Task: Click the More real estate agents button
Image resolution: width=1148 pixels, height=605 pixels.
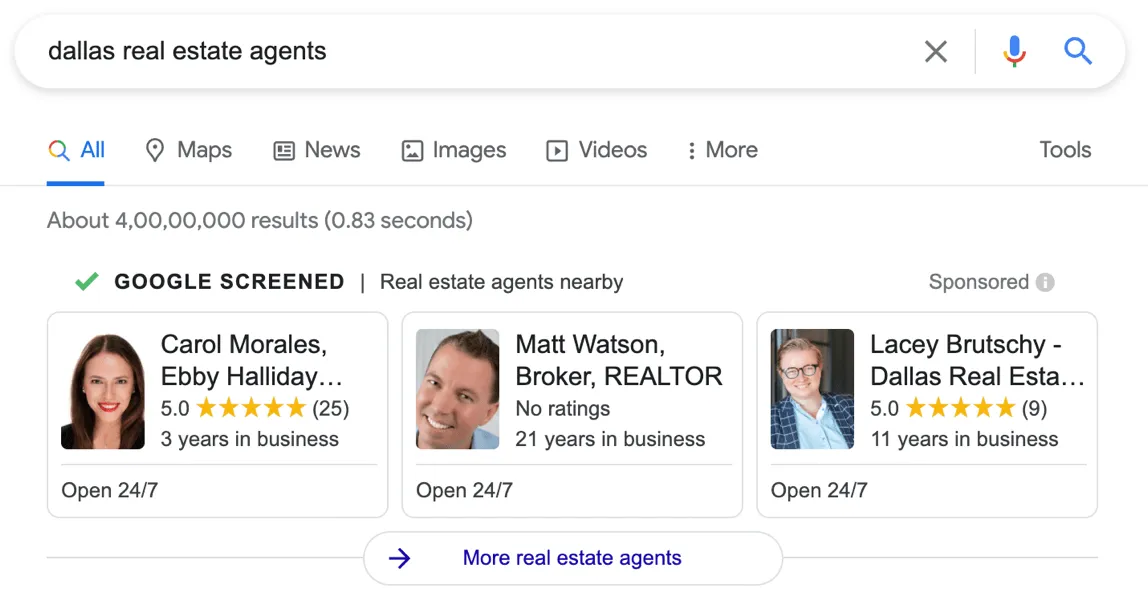Action: (x=572, y=558)
